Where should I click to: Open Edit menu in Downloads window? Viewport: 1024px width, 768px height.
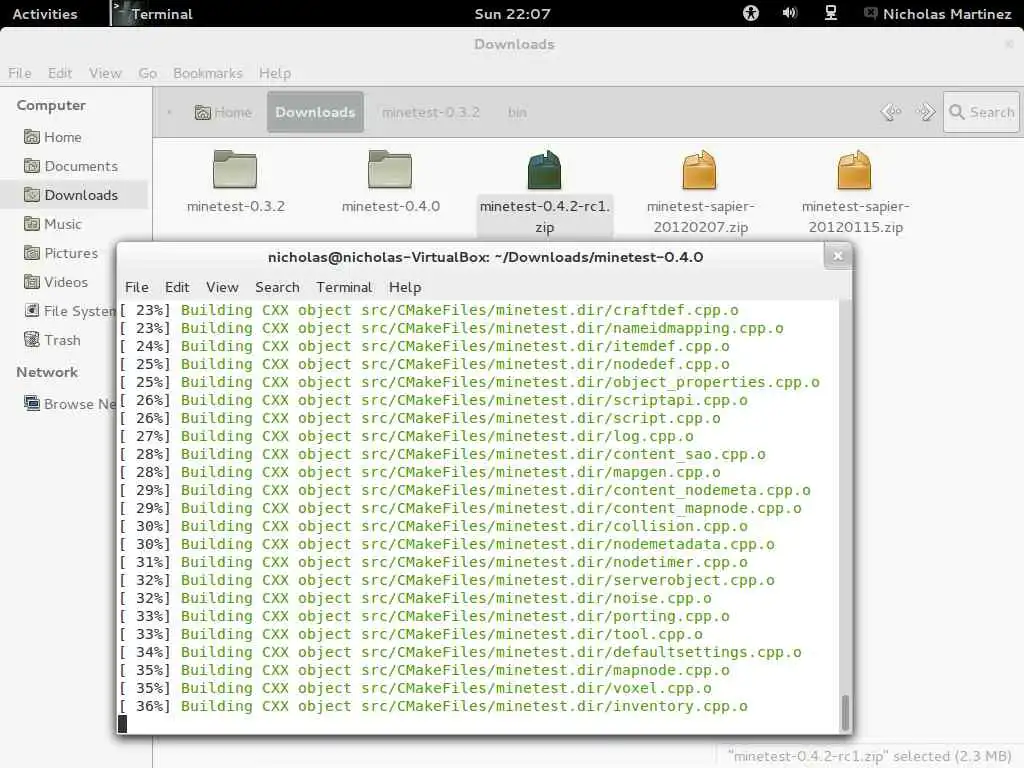59,73
